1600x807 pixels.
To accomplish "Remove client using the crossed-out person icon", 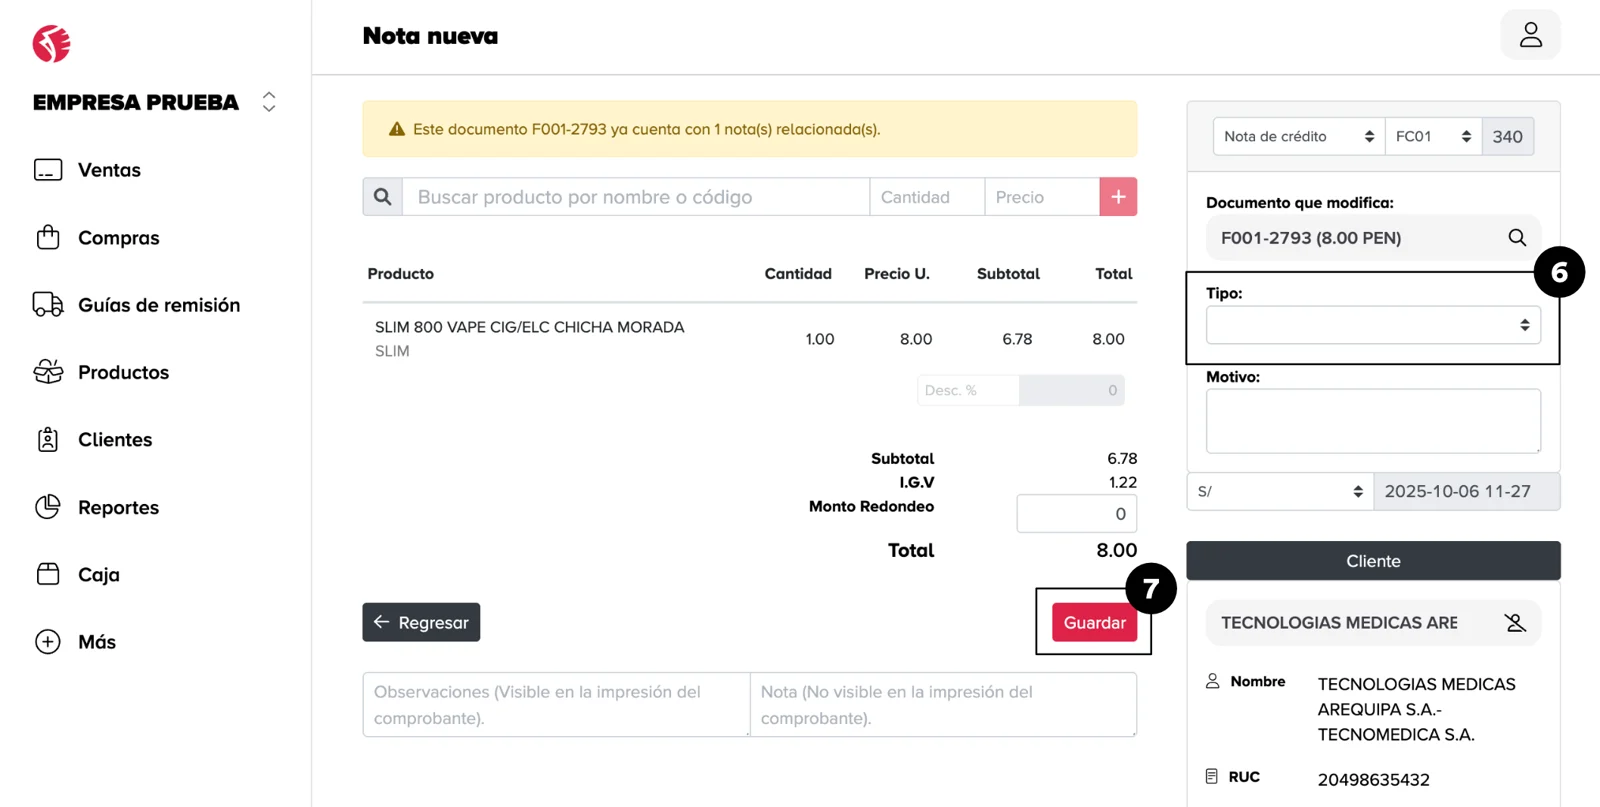I will (x=1515, y=623).
